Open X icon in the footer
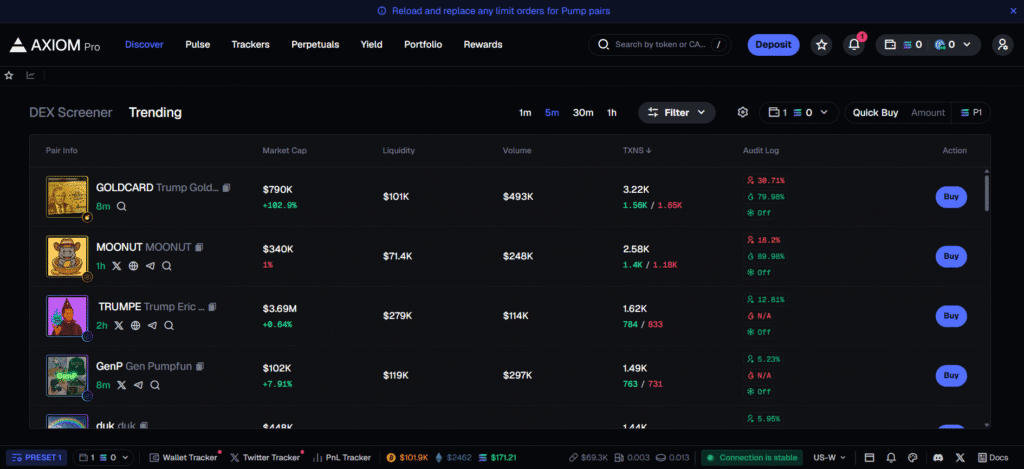The image size is (1024, 469). 959,458
